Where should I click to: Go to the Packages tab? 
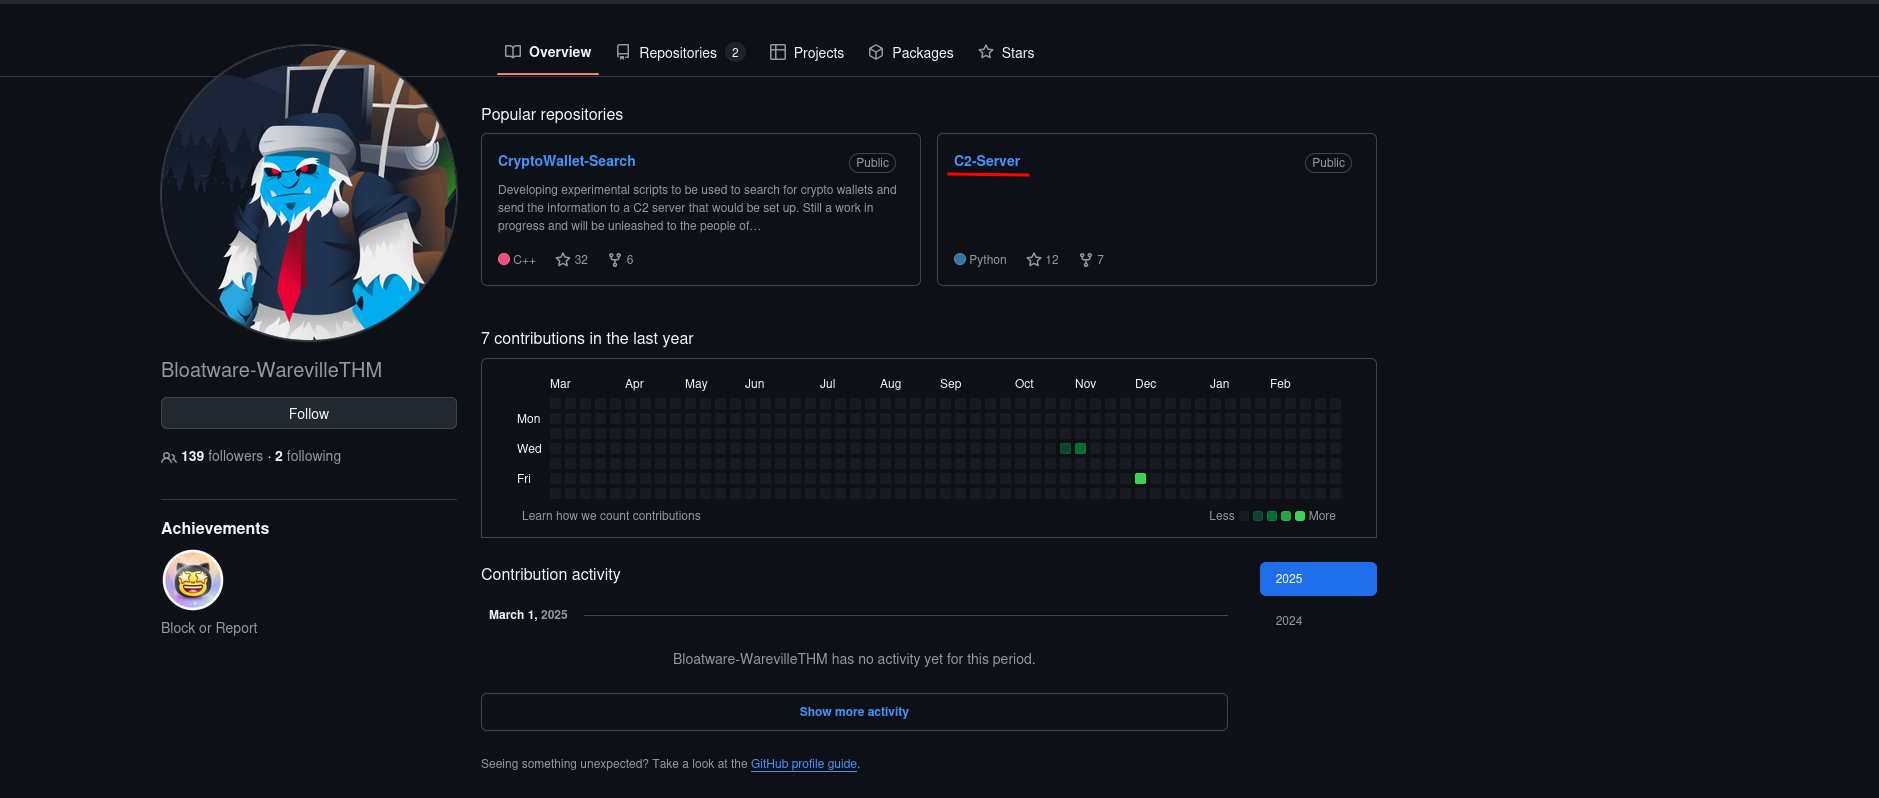click(911, 53)
